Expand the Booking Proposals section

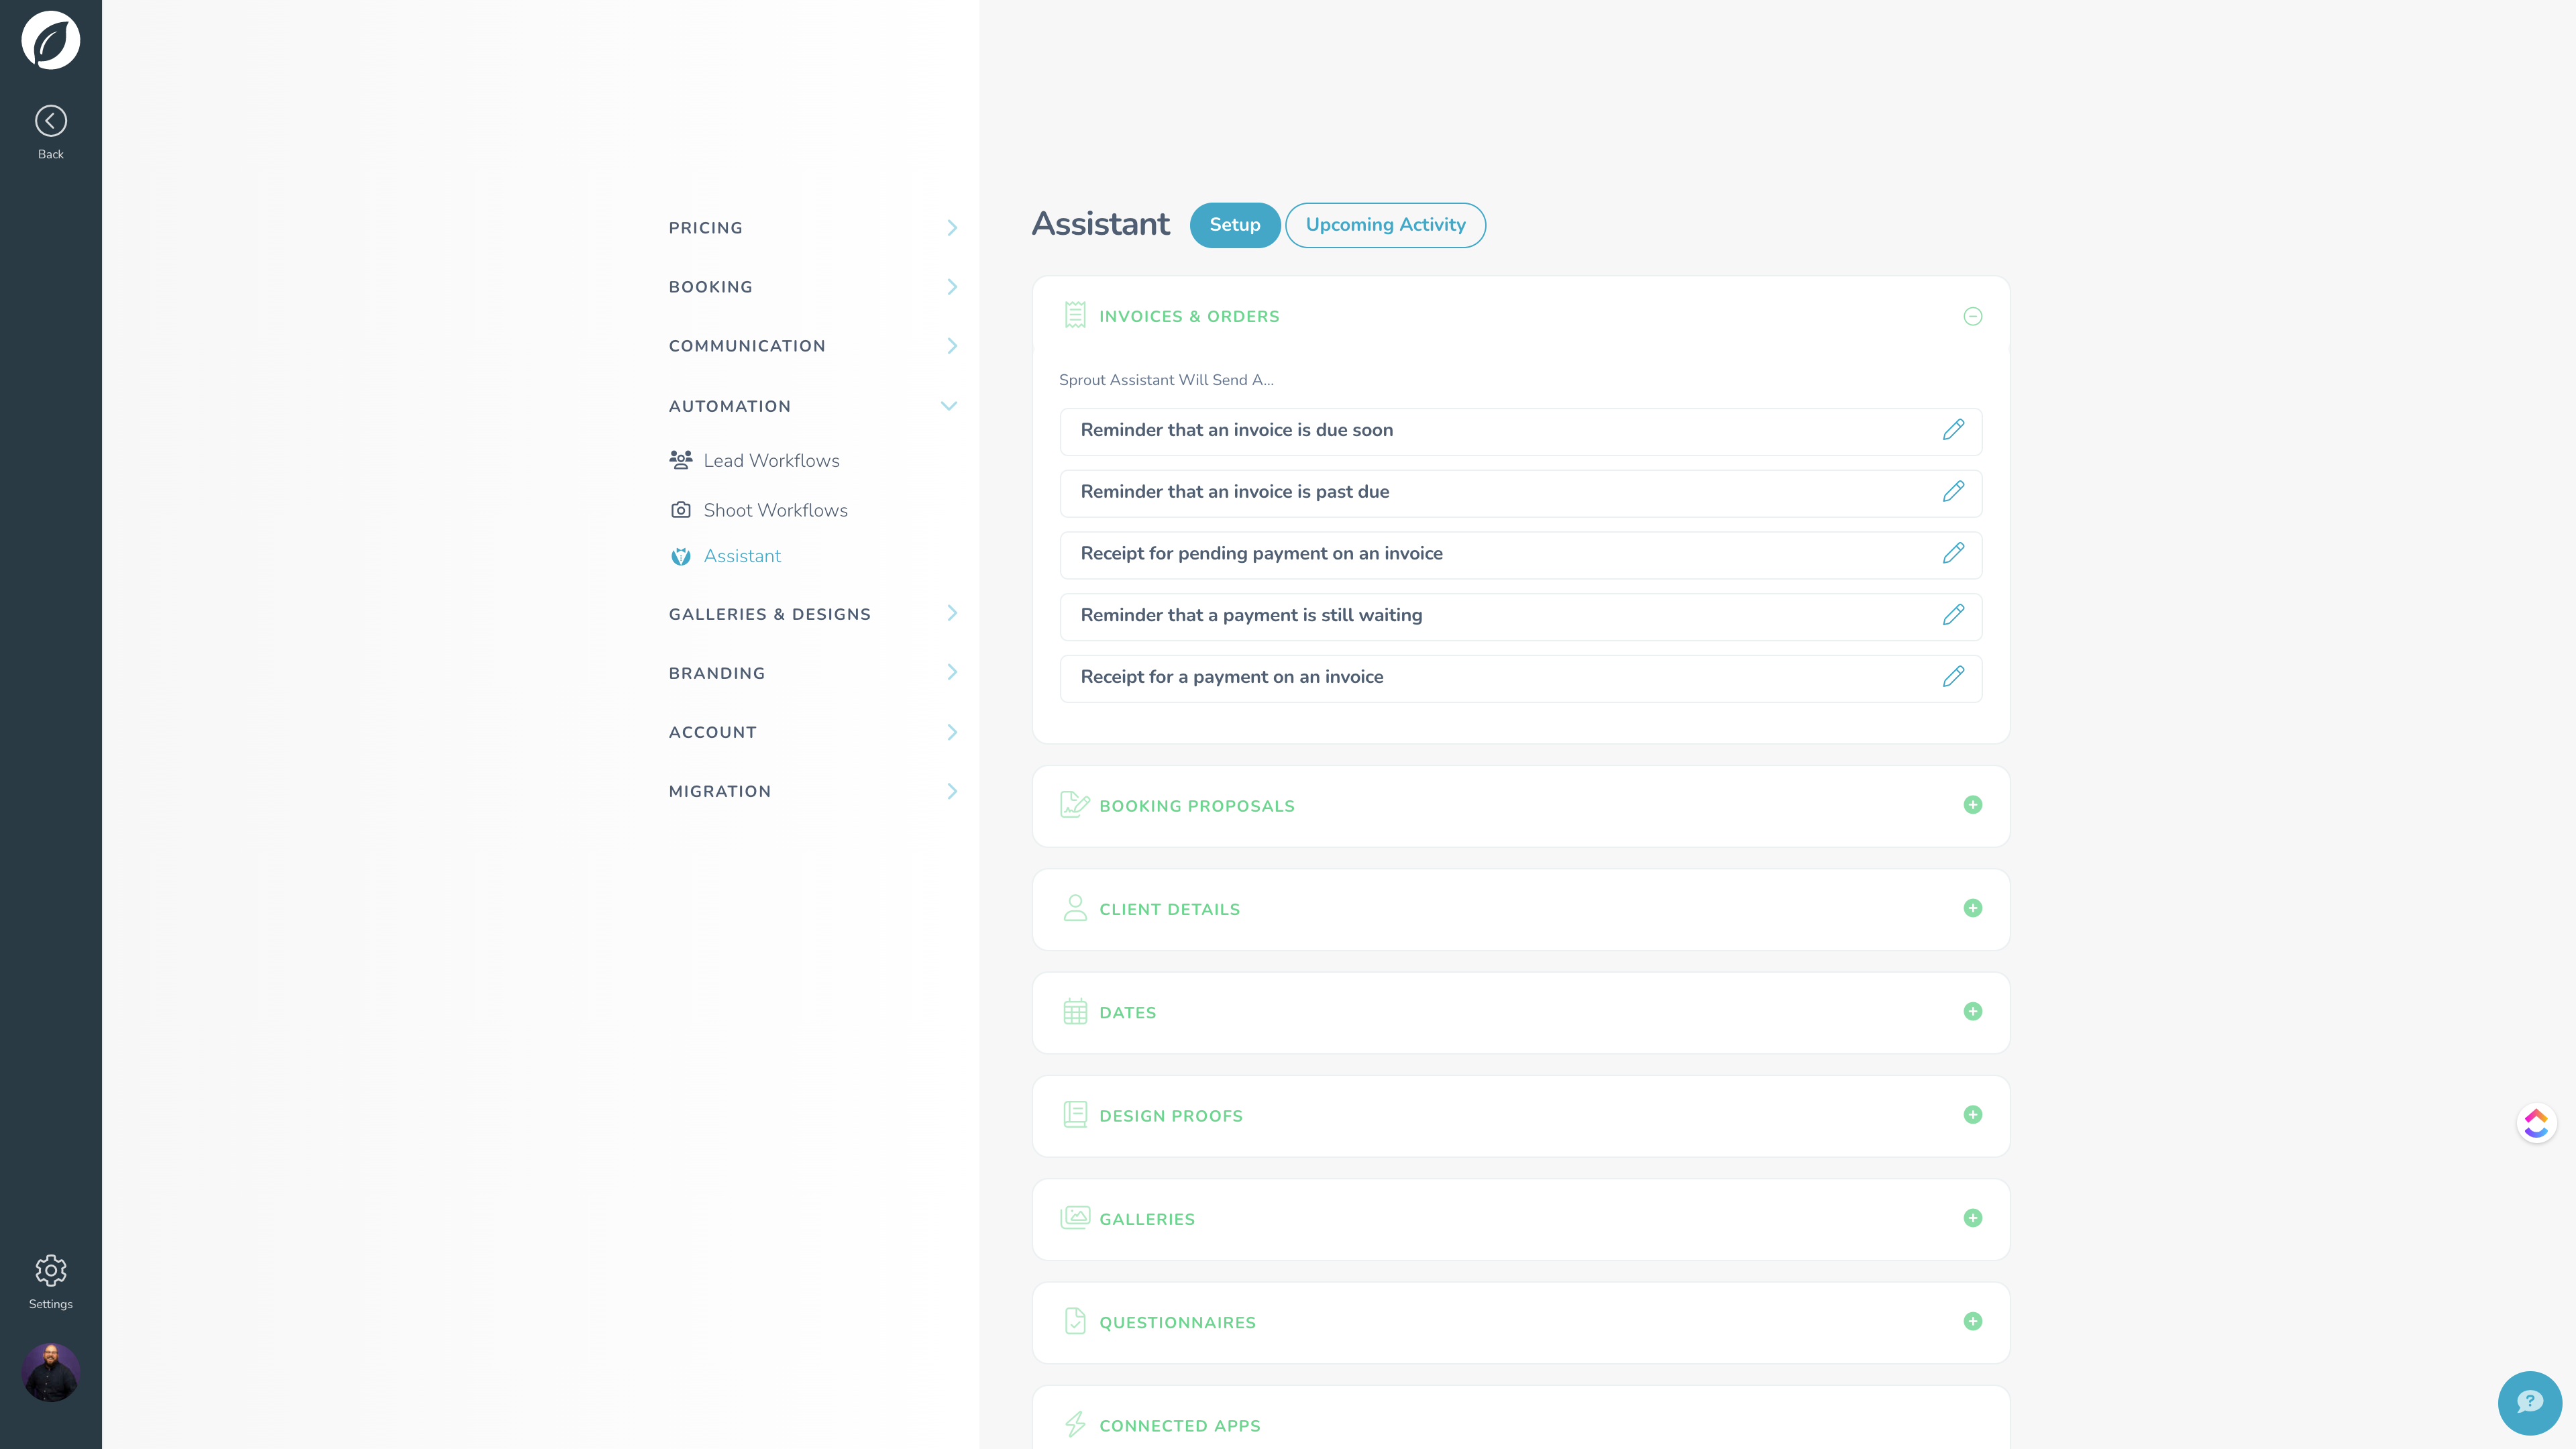tap(1972, 805)
